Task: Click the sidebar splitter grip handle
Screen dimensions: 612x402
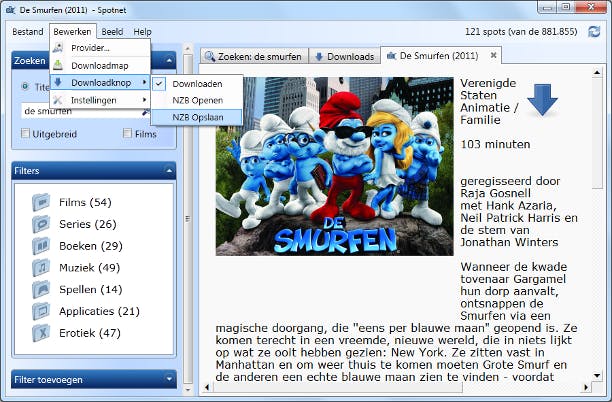Action: coord(188,219)
